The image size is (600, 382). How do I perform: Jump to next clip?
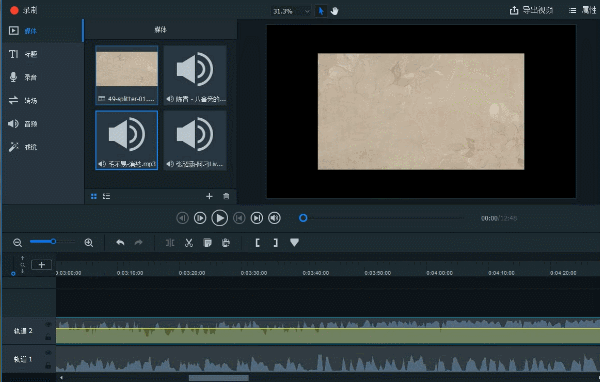[x=257, y=218]
